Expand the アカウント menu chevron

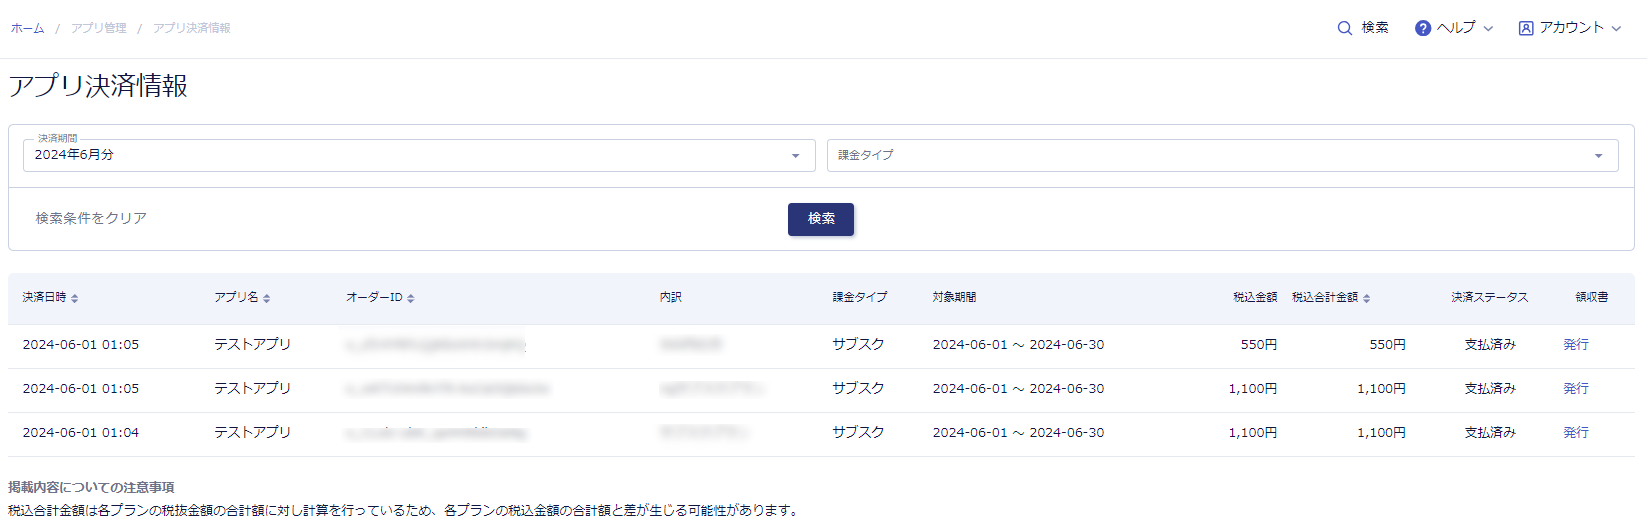tap(1616, 29)
